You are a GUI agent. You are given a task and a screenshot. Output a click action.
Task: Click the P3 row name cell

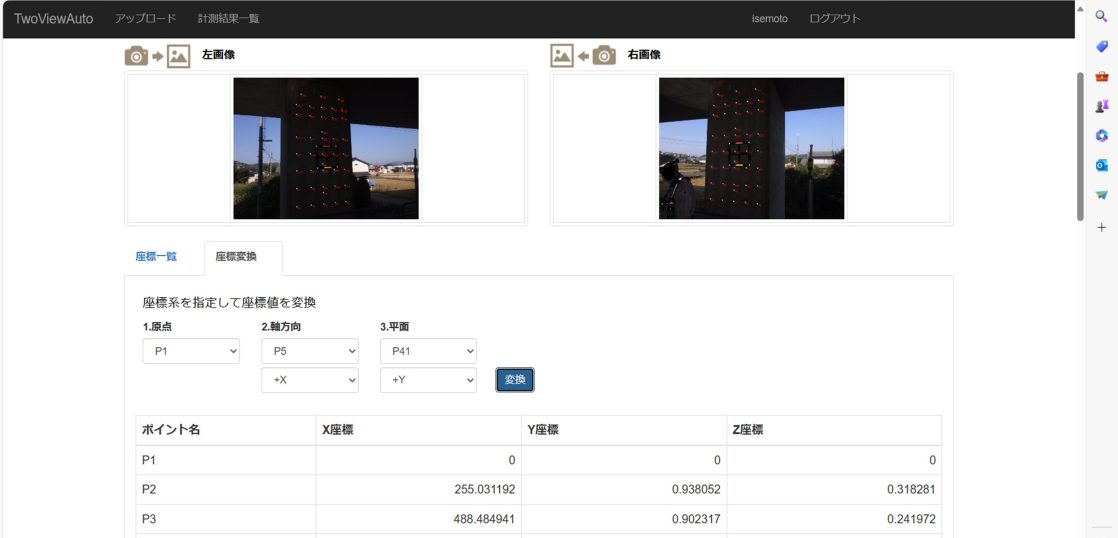[225, 519]
